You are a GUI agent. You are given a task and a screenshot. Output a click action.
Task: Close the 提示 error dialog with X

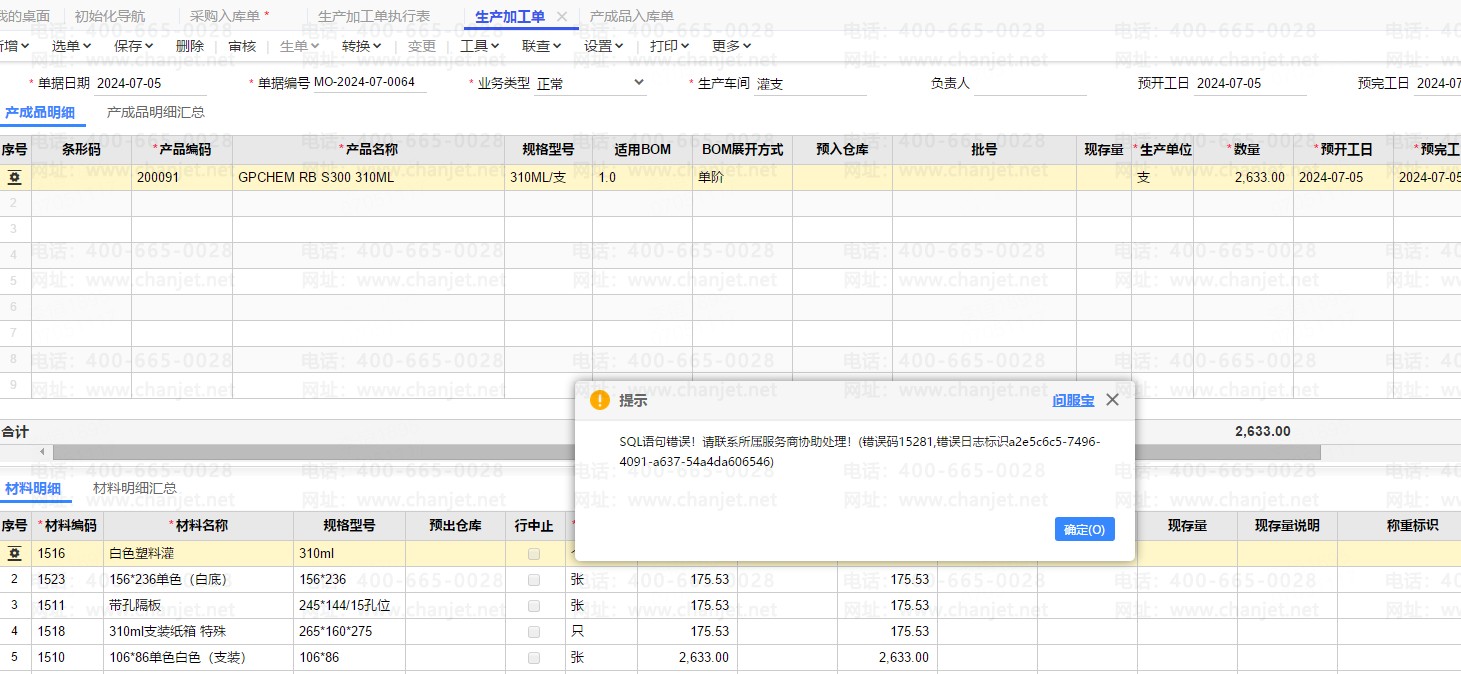(1112, 400)
